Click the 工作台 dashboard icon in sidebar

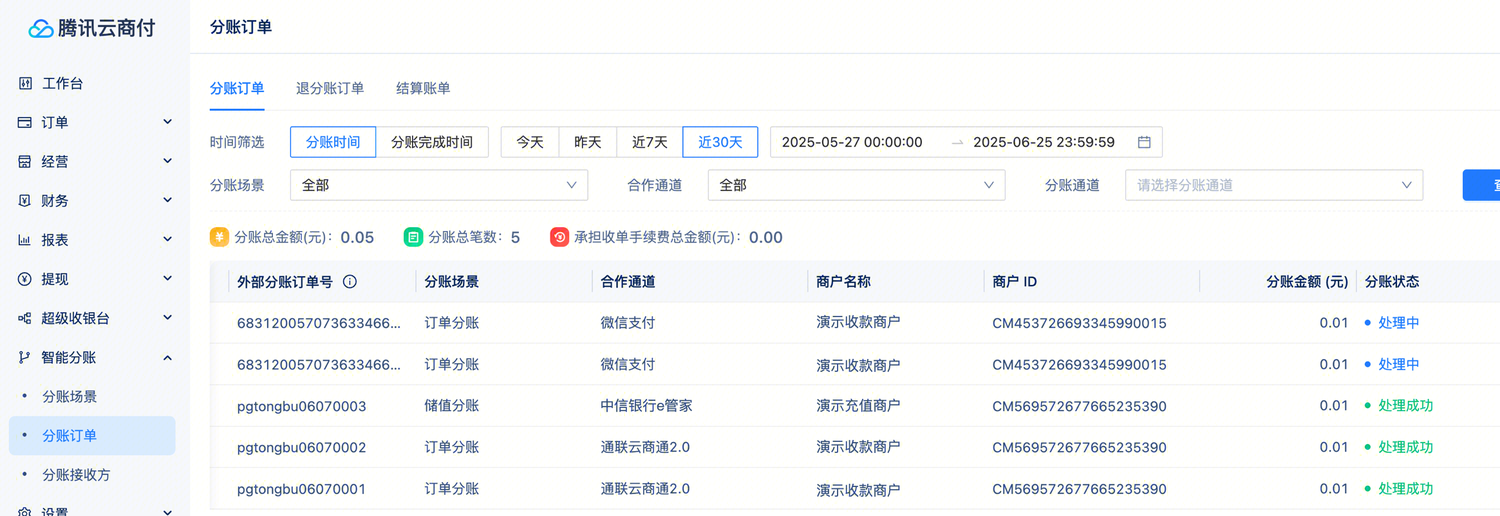(x=26, y=83)
